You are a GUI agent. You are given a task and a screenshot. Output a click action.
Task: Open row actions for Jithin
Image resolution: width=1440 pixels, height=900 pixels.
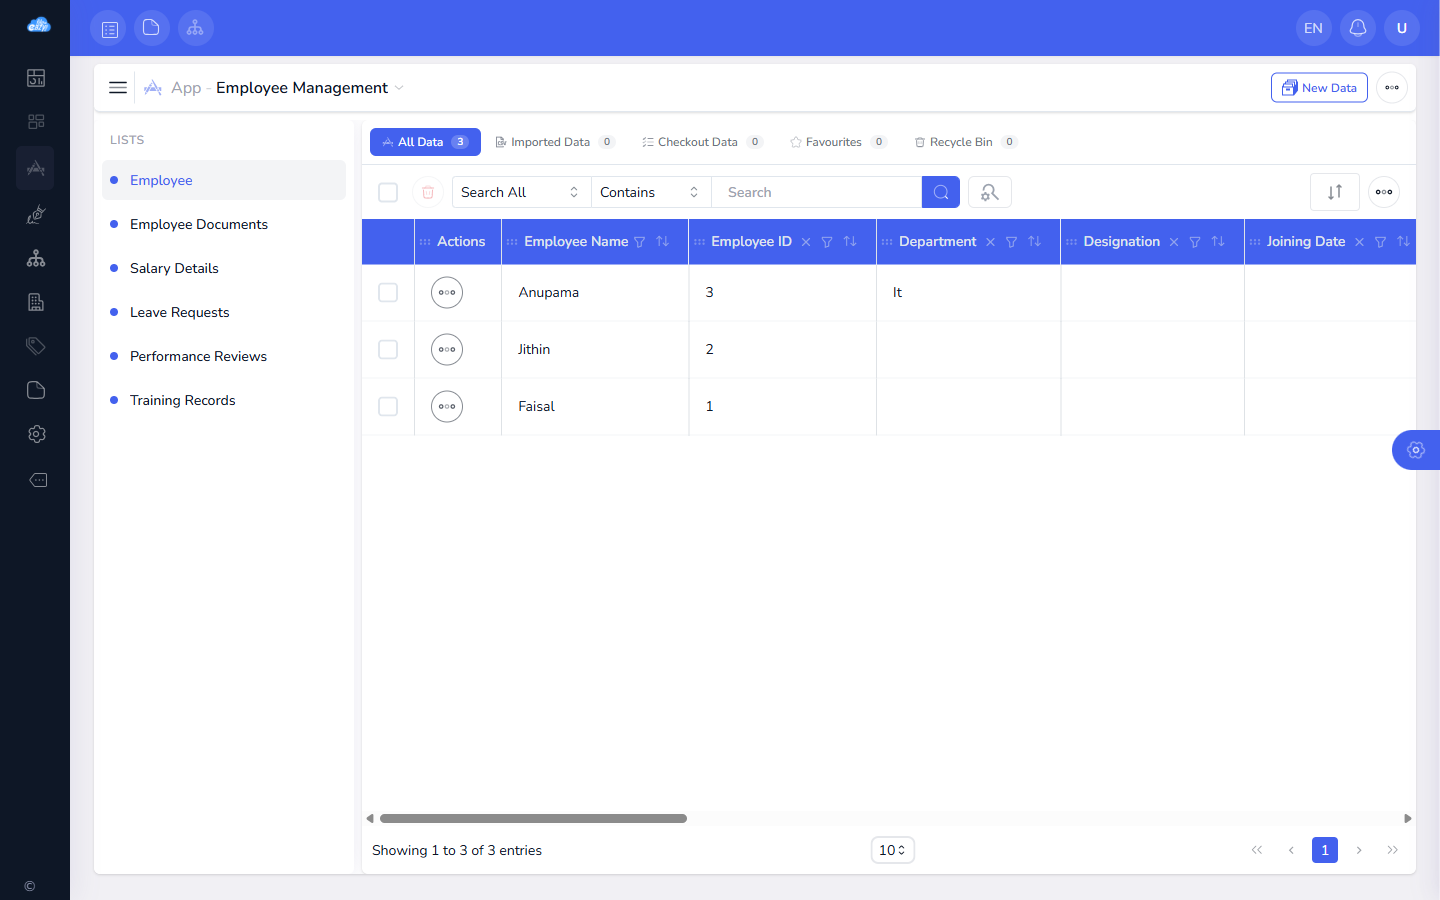pos(447,350)
